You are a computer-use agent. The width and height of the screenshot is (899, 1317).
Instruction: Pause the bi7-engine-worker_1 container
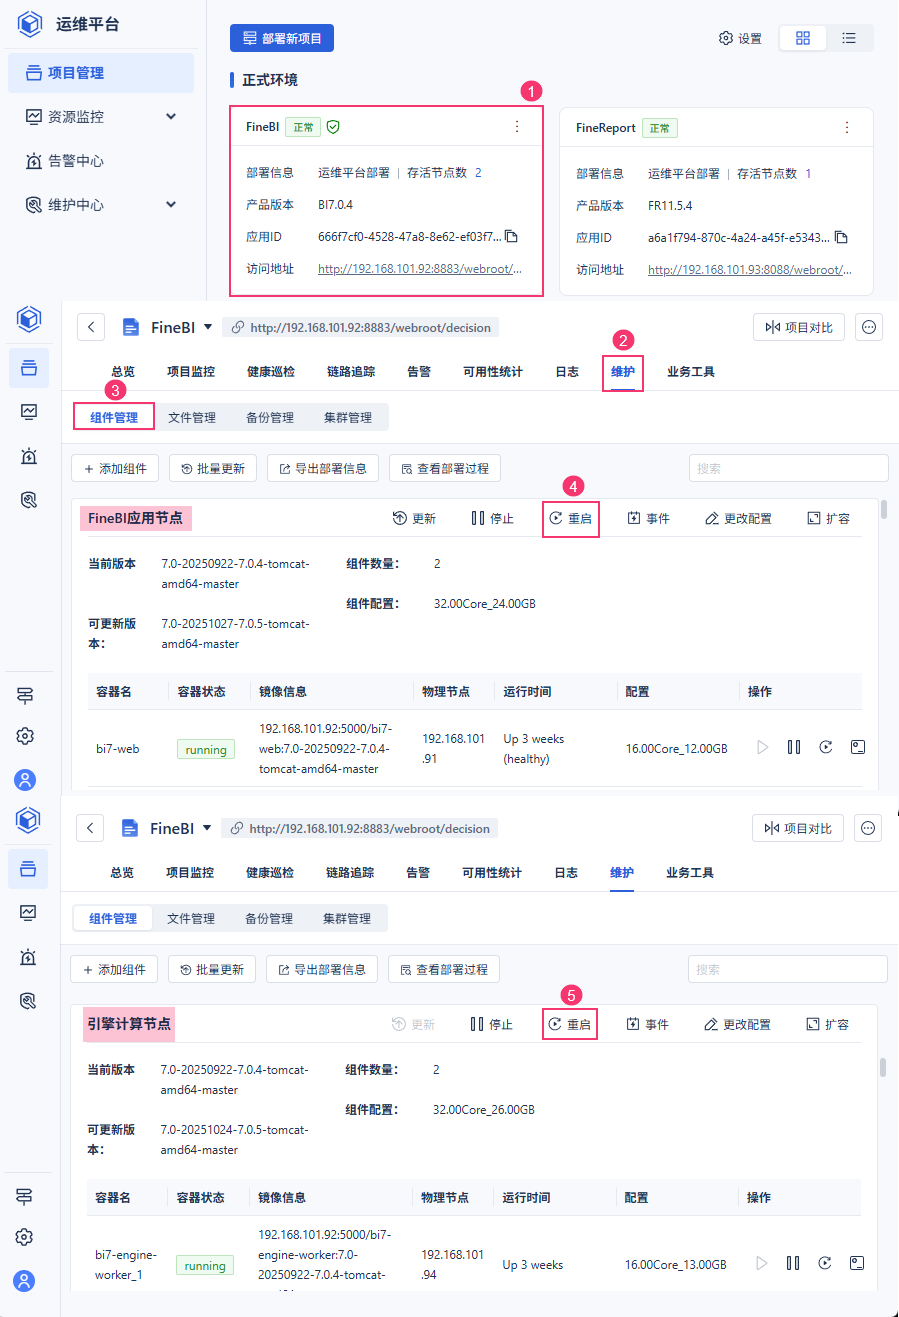[x=793, y=1263]
